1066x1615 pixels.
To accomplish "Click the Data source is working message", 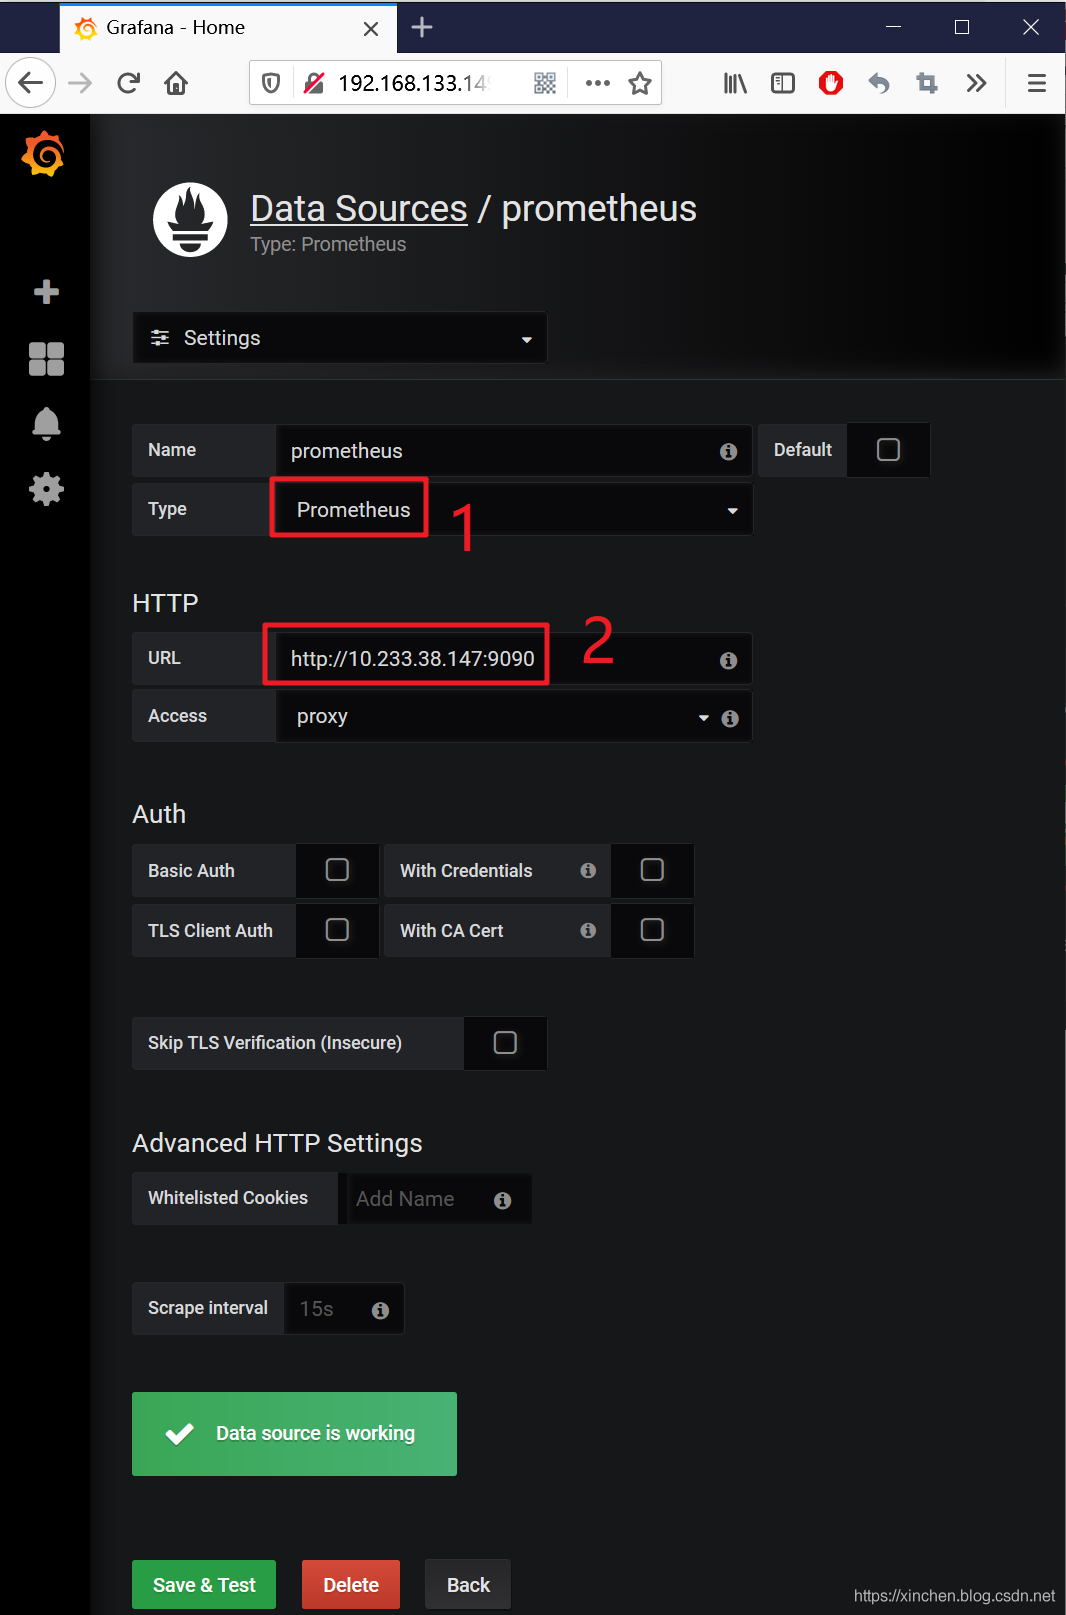I will (294, 1434).
